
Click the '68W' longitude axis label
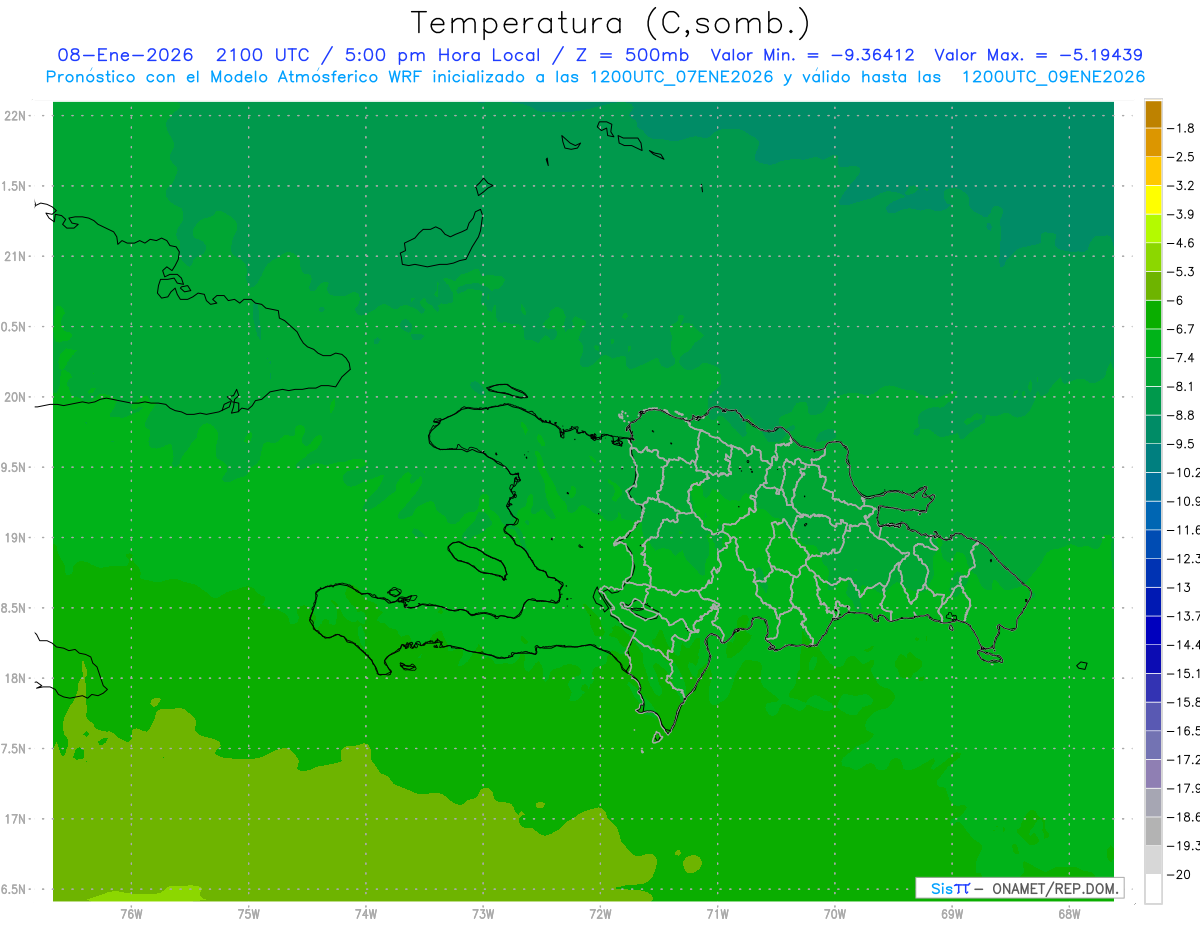1069,914
